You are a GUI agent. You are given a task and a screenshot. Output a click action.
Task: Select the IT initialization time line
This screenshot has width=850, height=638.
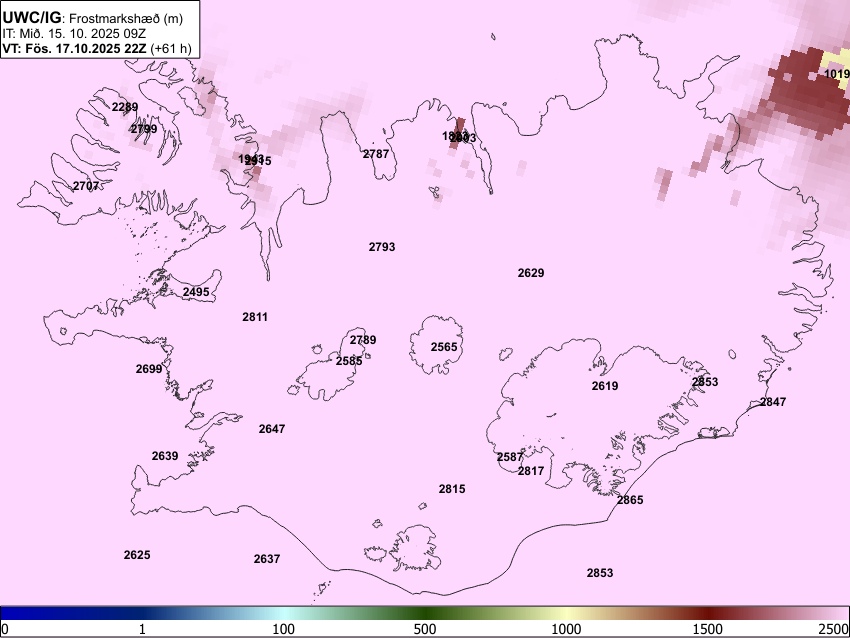74,34
